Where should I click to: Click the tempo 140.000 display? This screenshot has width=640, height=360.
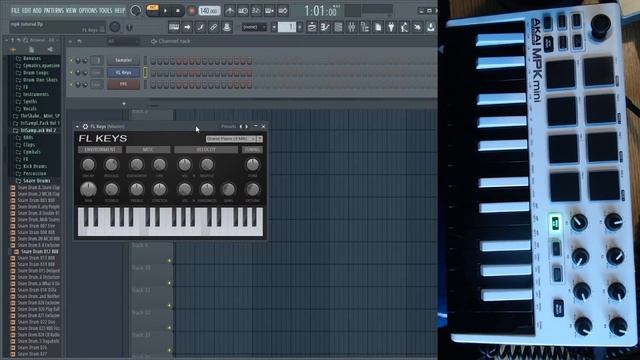[x=209, y=11]
